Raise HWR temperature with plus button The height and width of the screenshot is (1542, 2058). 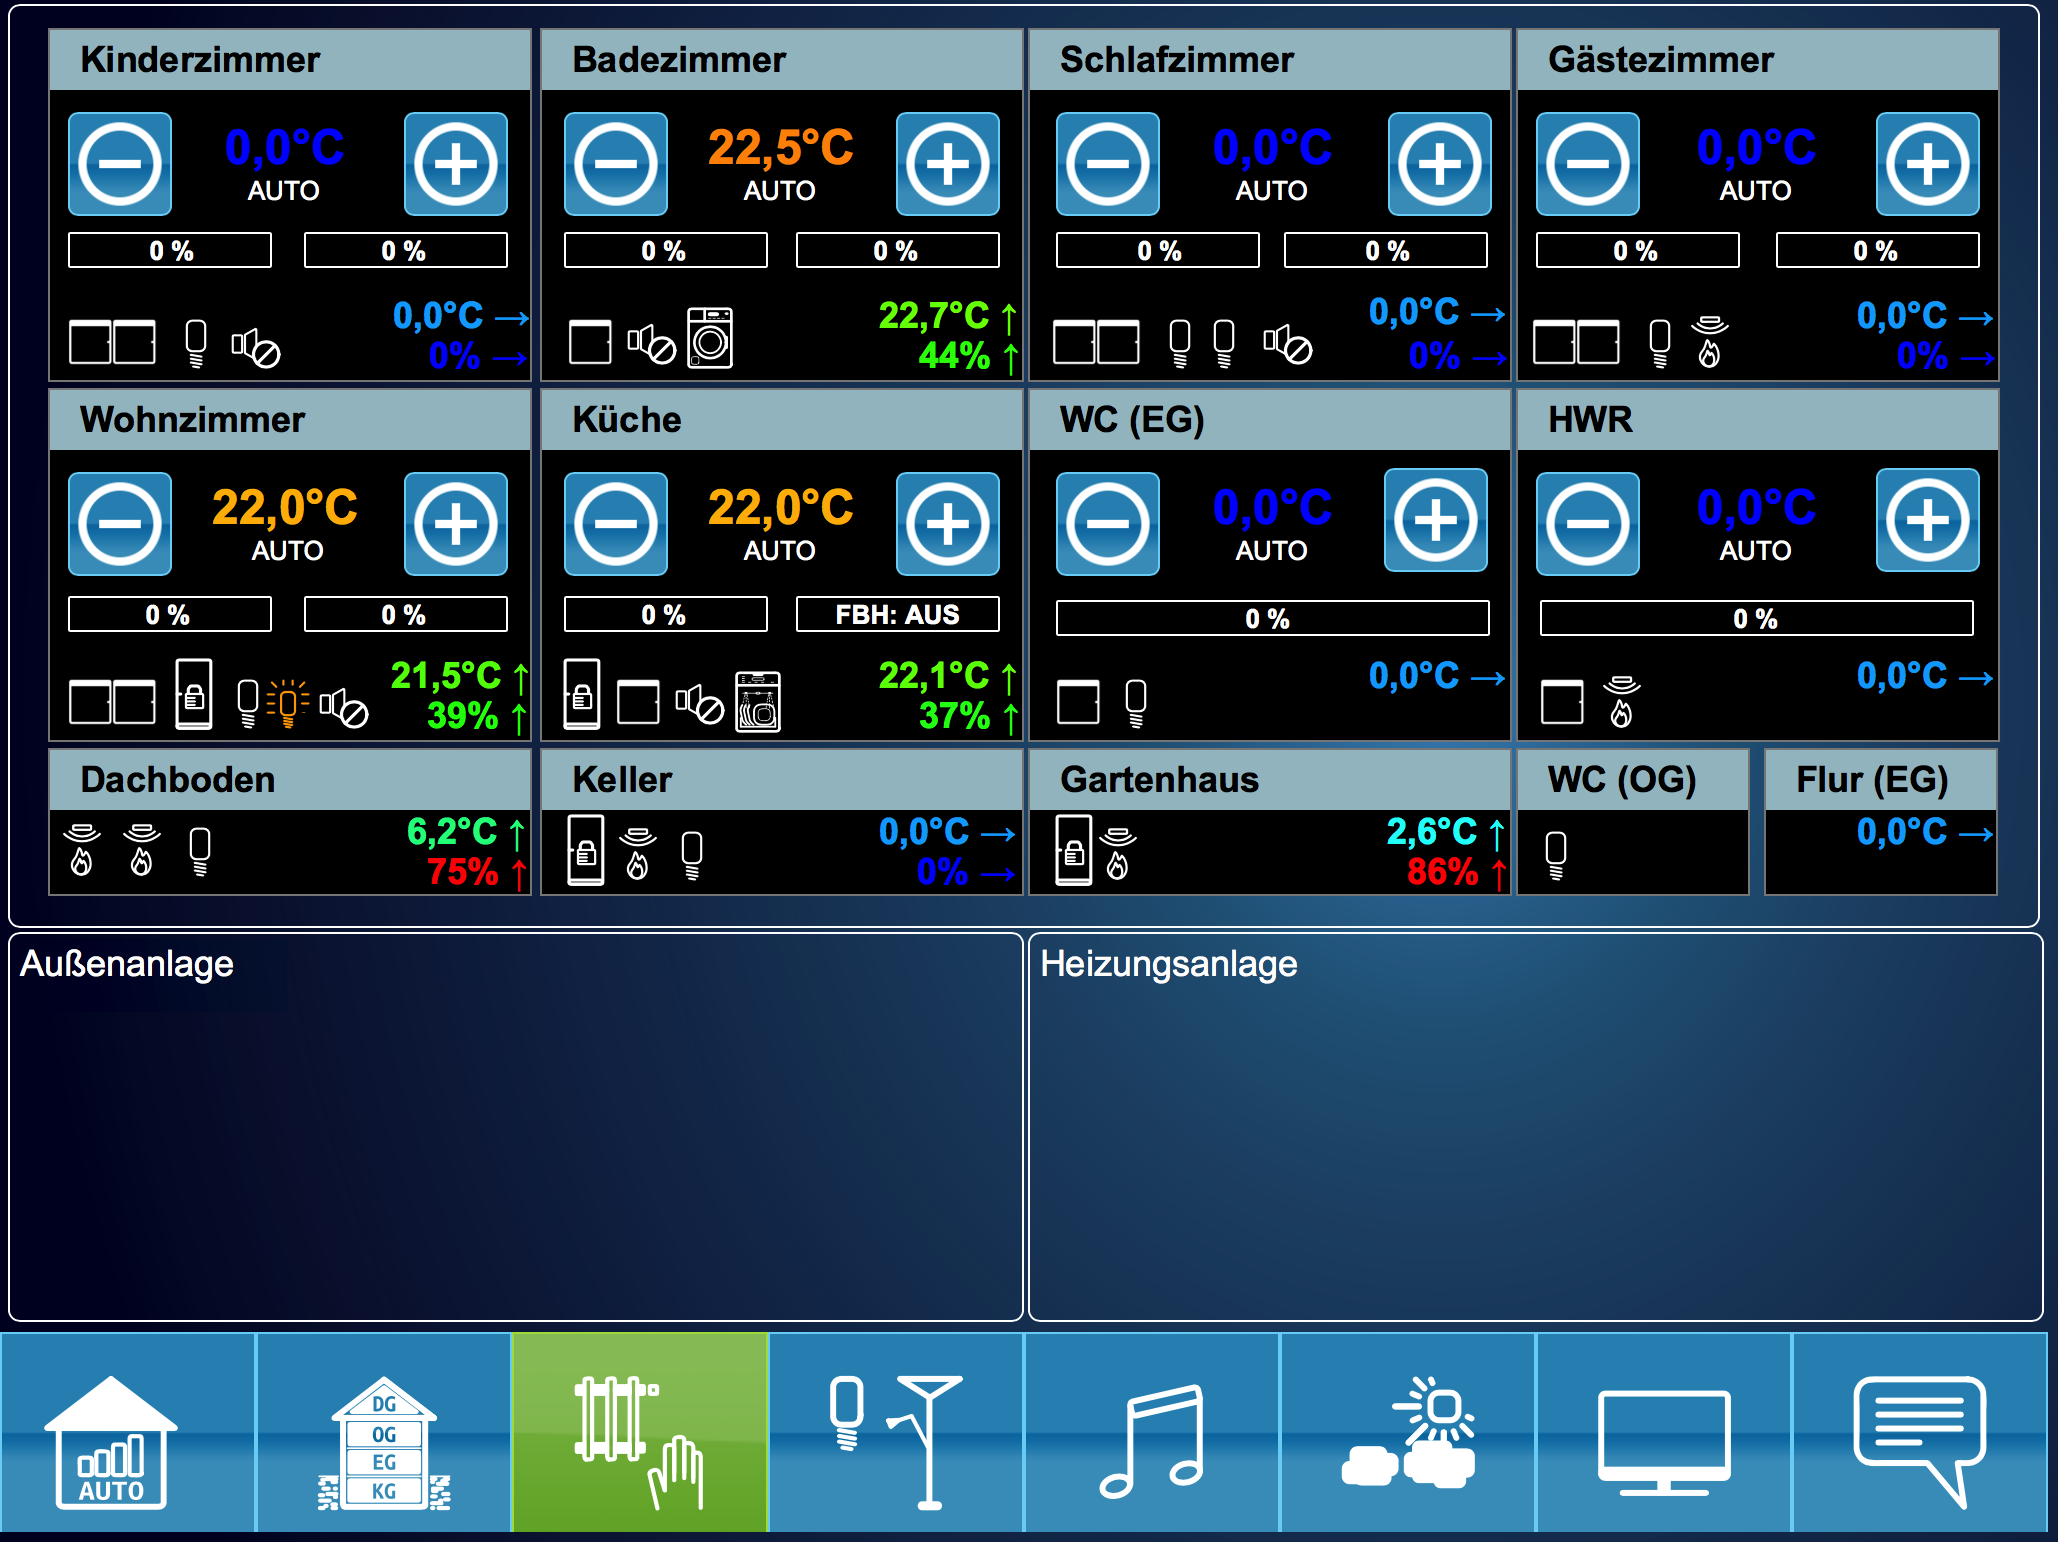coord(1928,520)
